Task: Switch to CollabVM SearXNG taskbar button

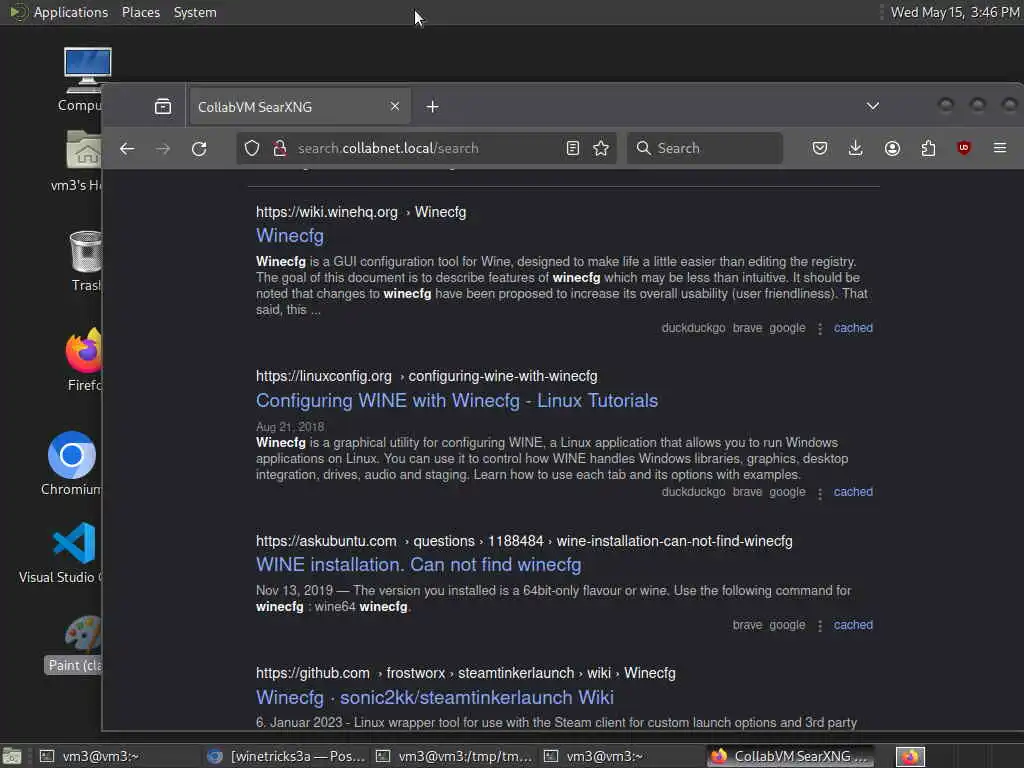Action: pyautogui.click(x=791, y=756)
